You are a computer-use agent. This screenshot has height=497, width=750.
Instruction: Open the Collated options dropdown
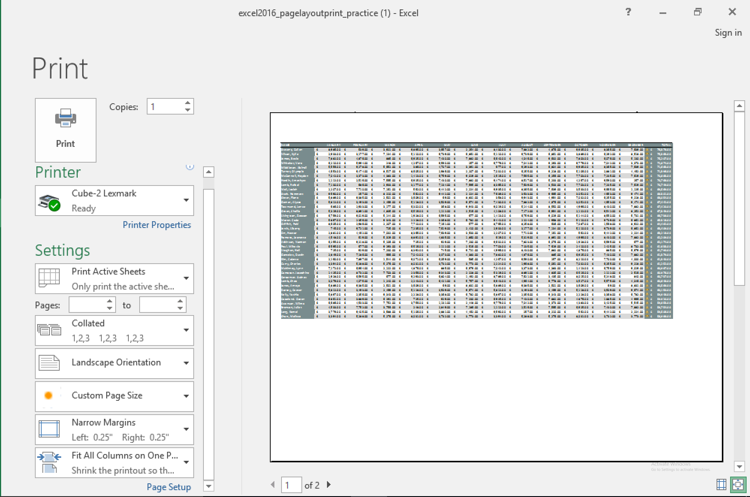point(114,331)
